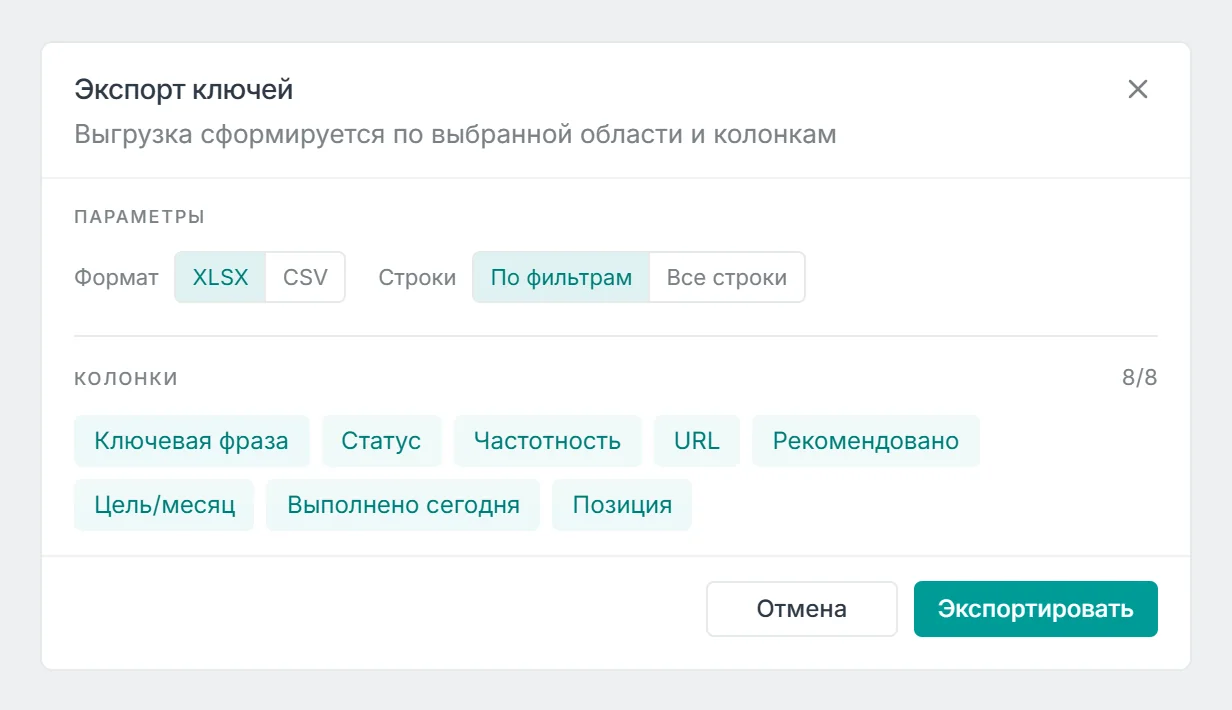Toggle the Ключевая фраза column chip
This screenshot has width=1232, height=710.
point(191,441)
